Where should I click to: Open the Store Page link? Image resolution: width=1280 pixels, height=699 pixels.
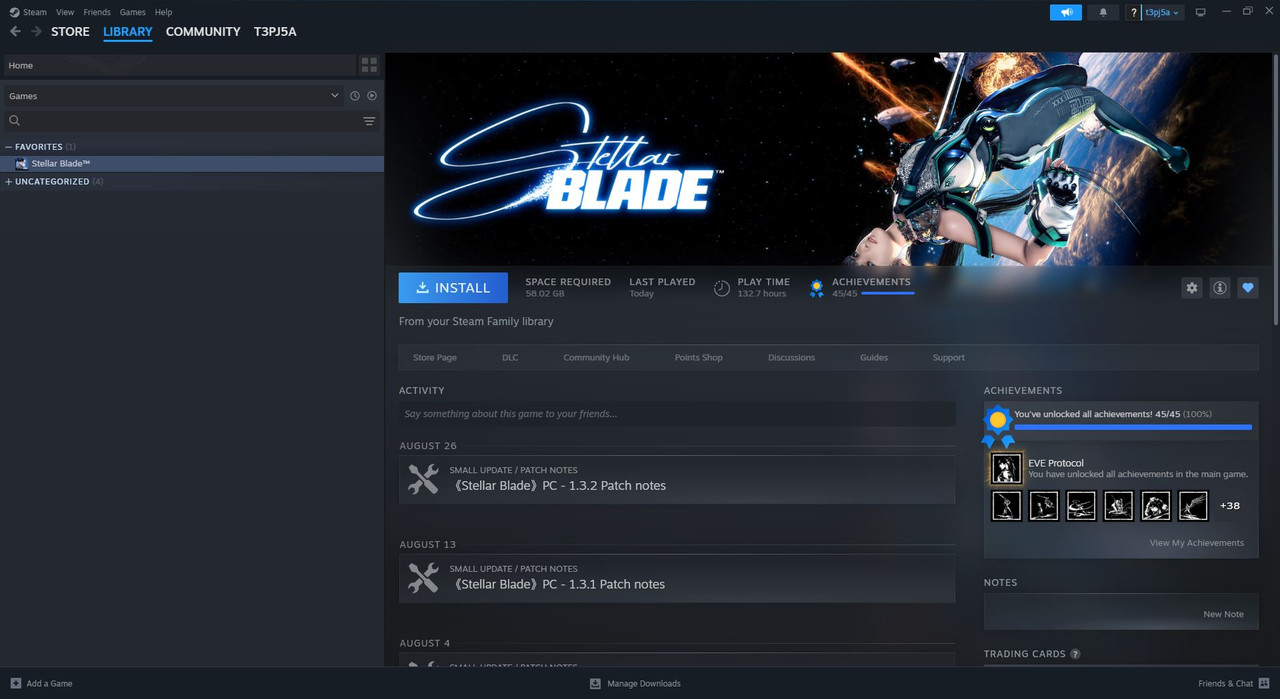click(x=435, y=358)
